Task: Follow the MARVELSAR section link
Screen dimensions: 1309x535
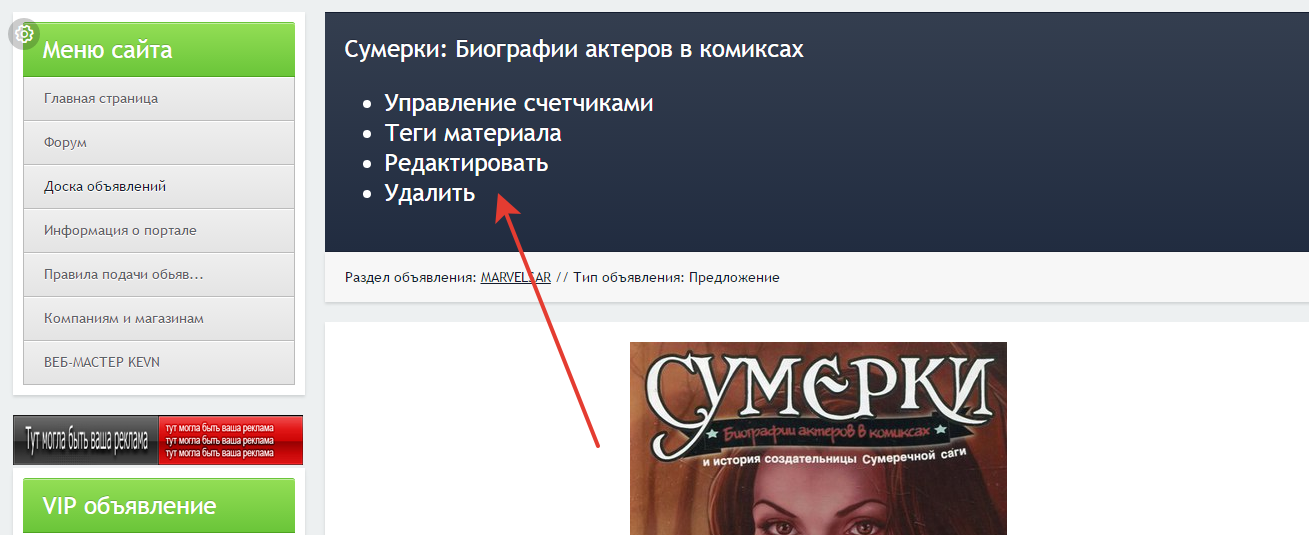Action: coord(516,277)
